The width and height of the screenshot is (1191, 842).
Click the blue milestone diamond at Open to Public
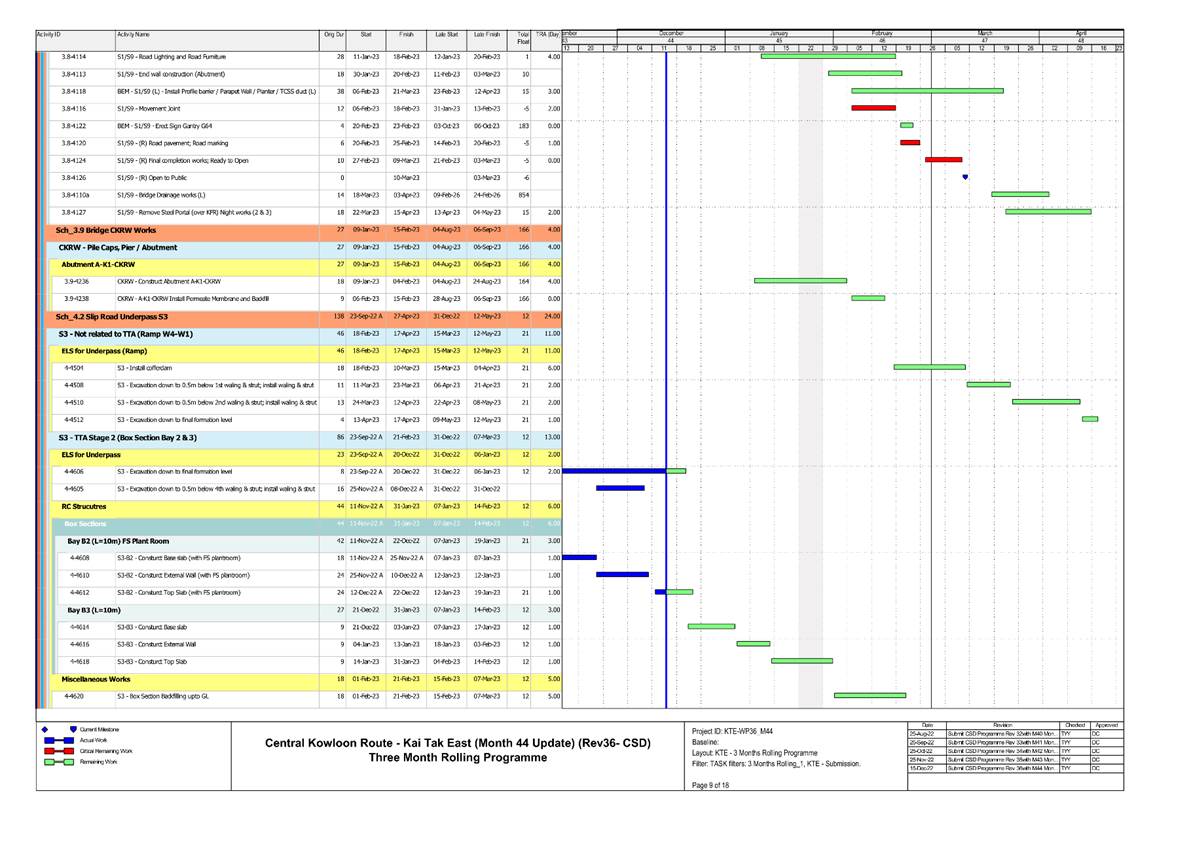[964, 175]
